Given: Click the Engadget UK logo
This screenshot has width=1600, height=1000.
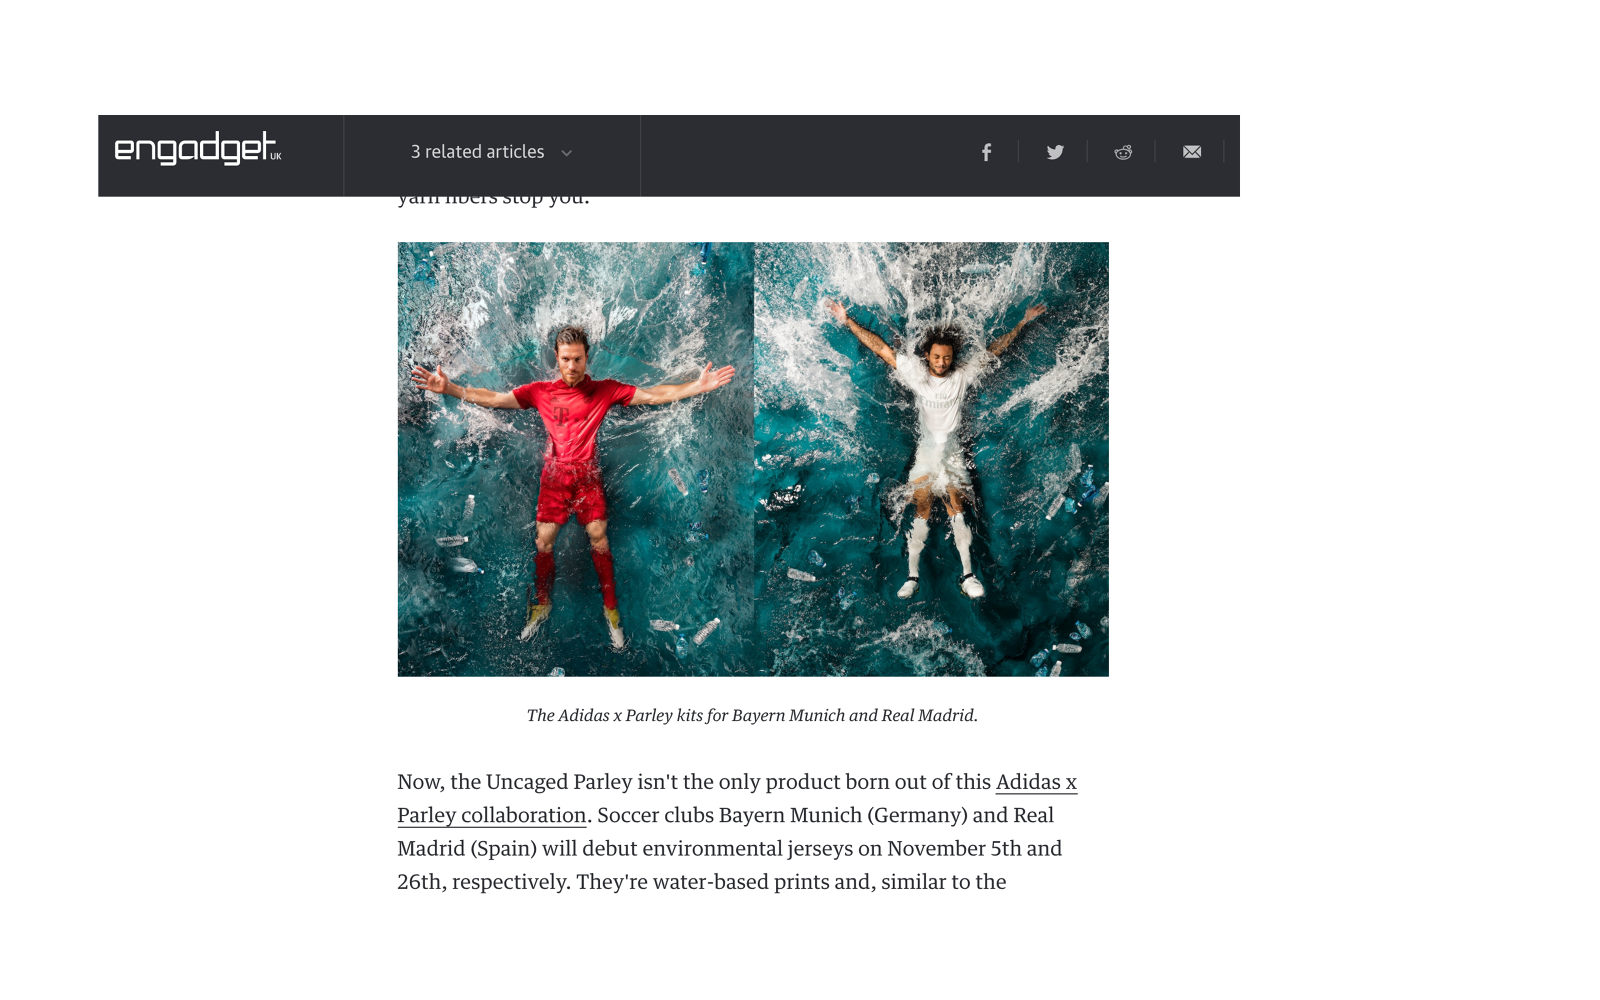Looking at the screenshot, I should pos(198,149).
